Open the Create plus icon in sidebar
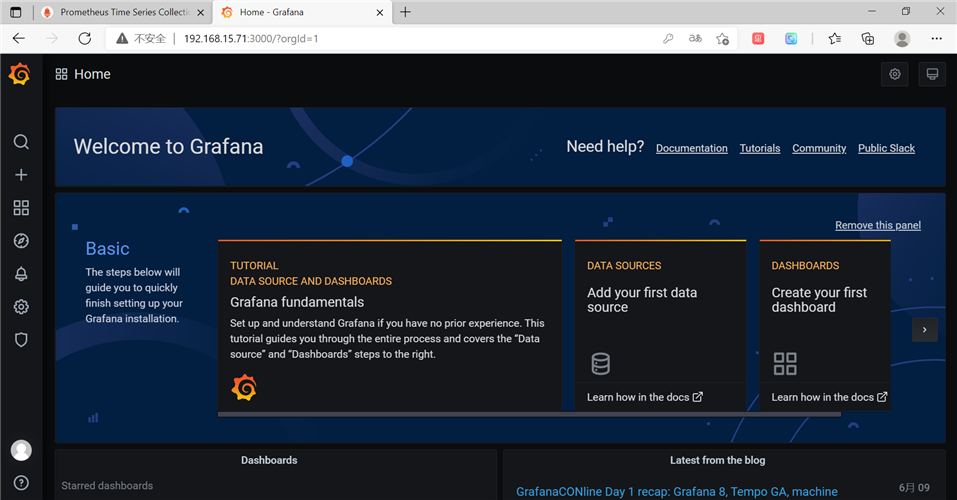The height and width of the screenshot is (500, 957). pos(21,175)
